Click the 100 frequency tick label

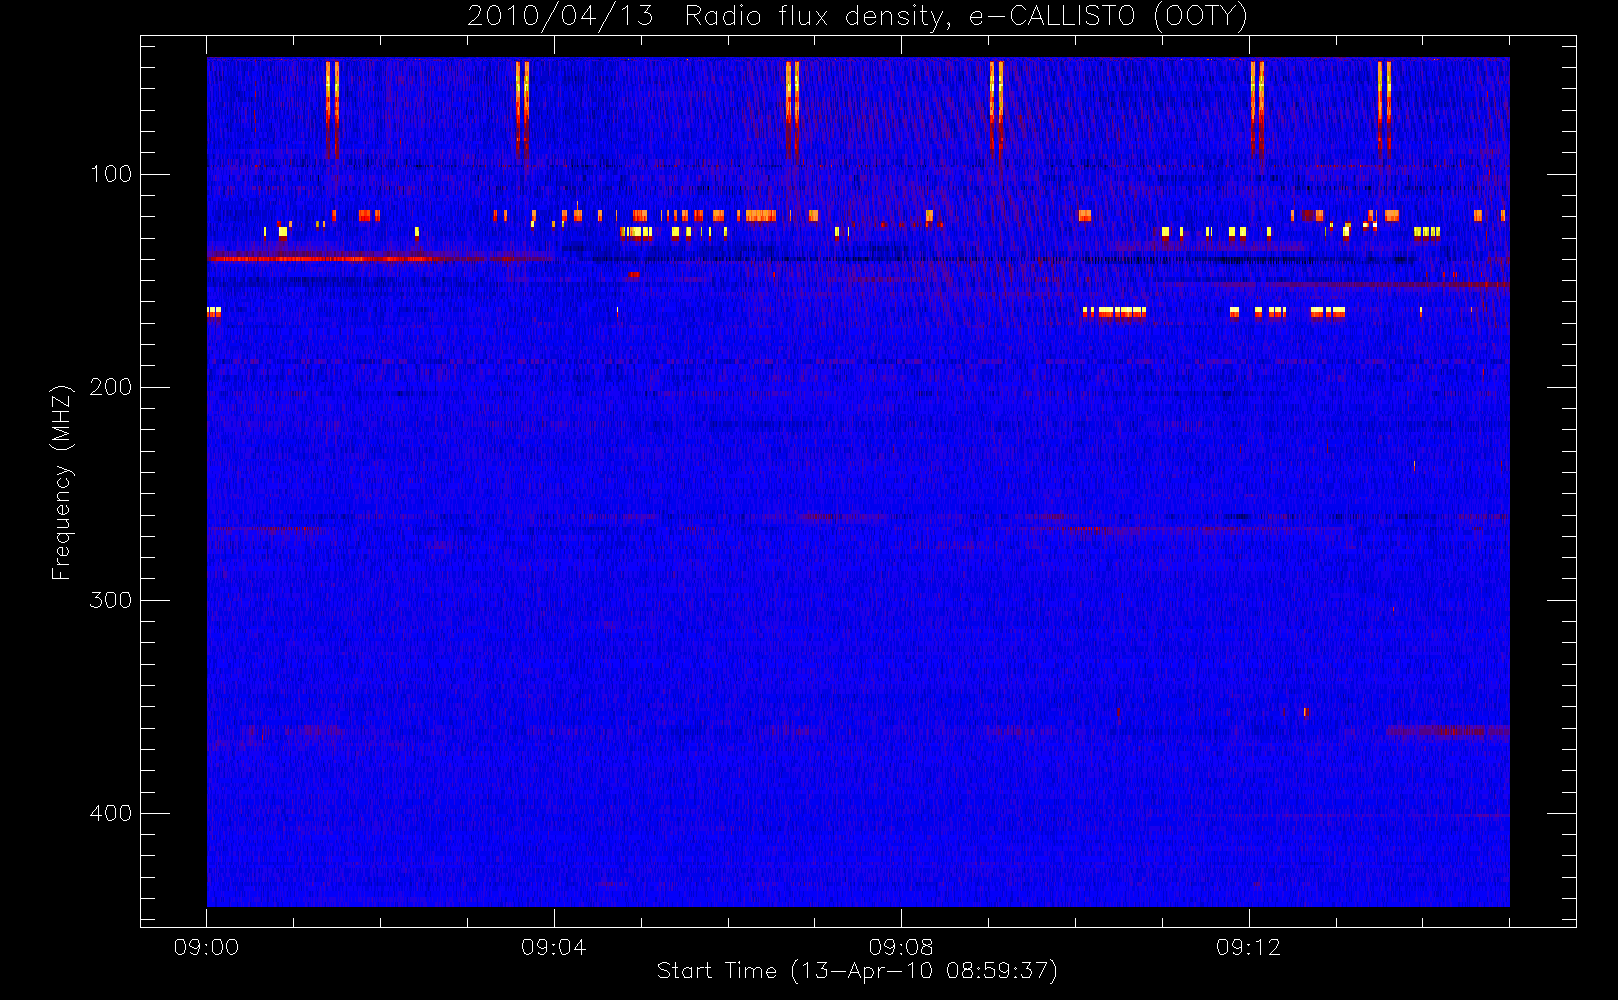110,174
